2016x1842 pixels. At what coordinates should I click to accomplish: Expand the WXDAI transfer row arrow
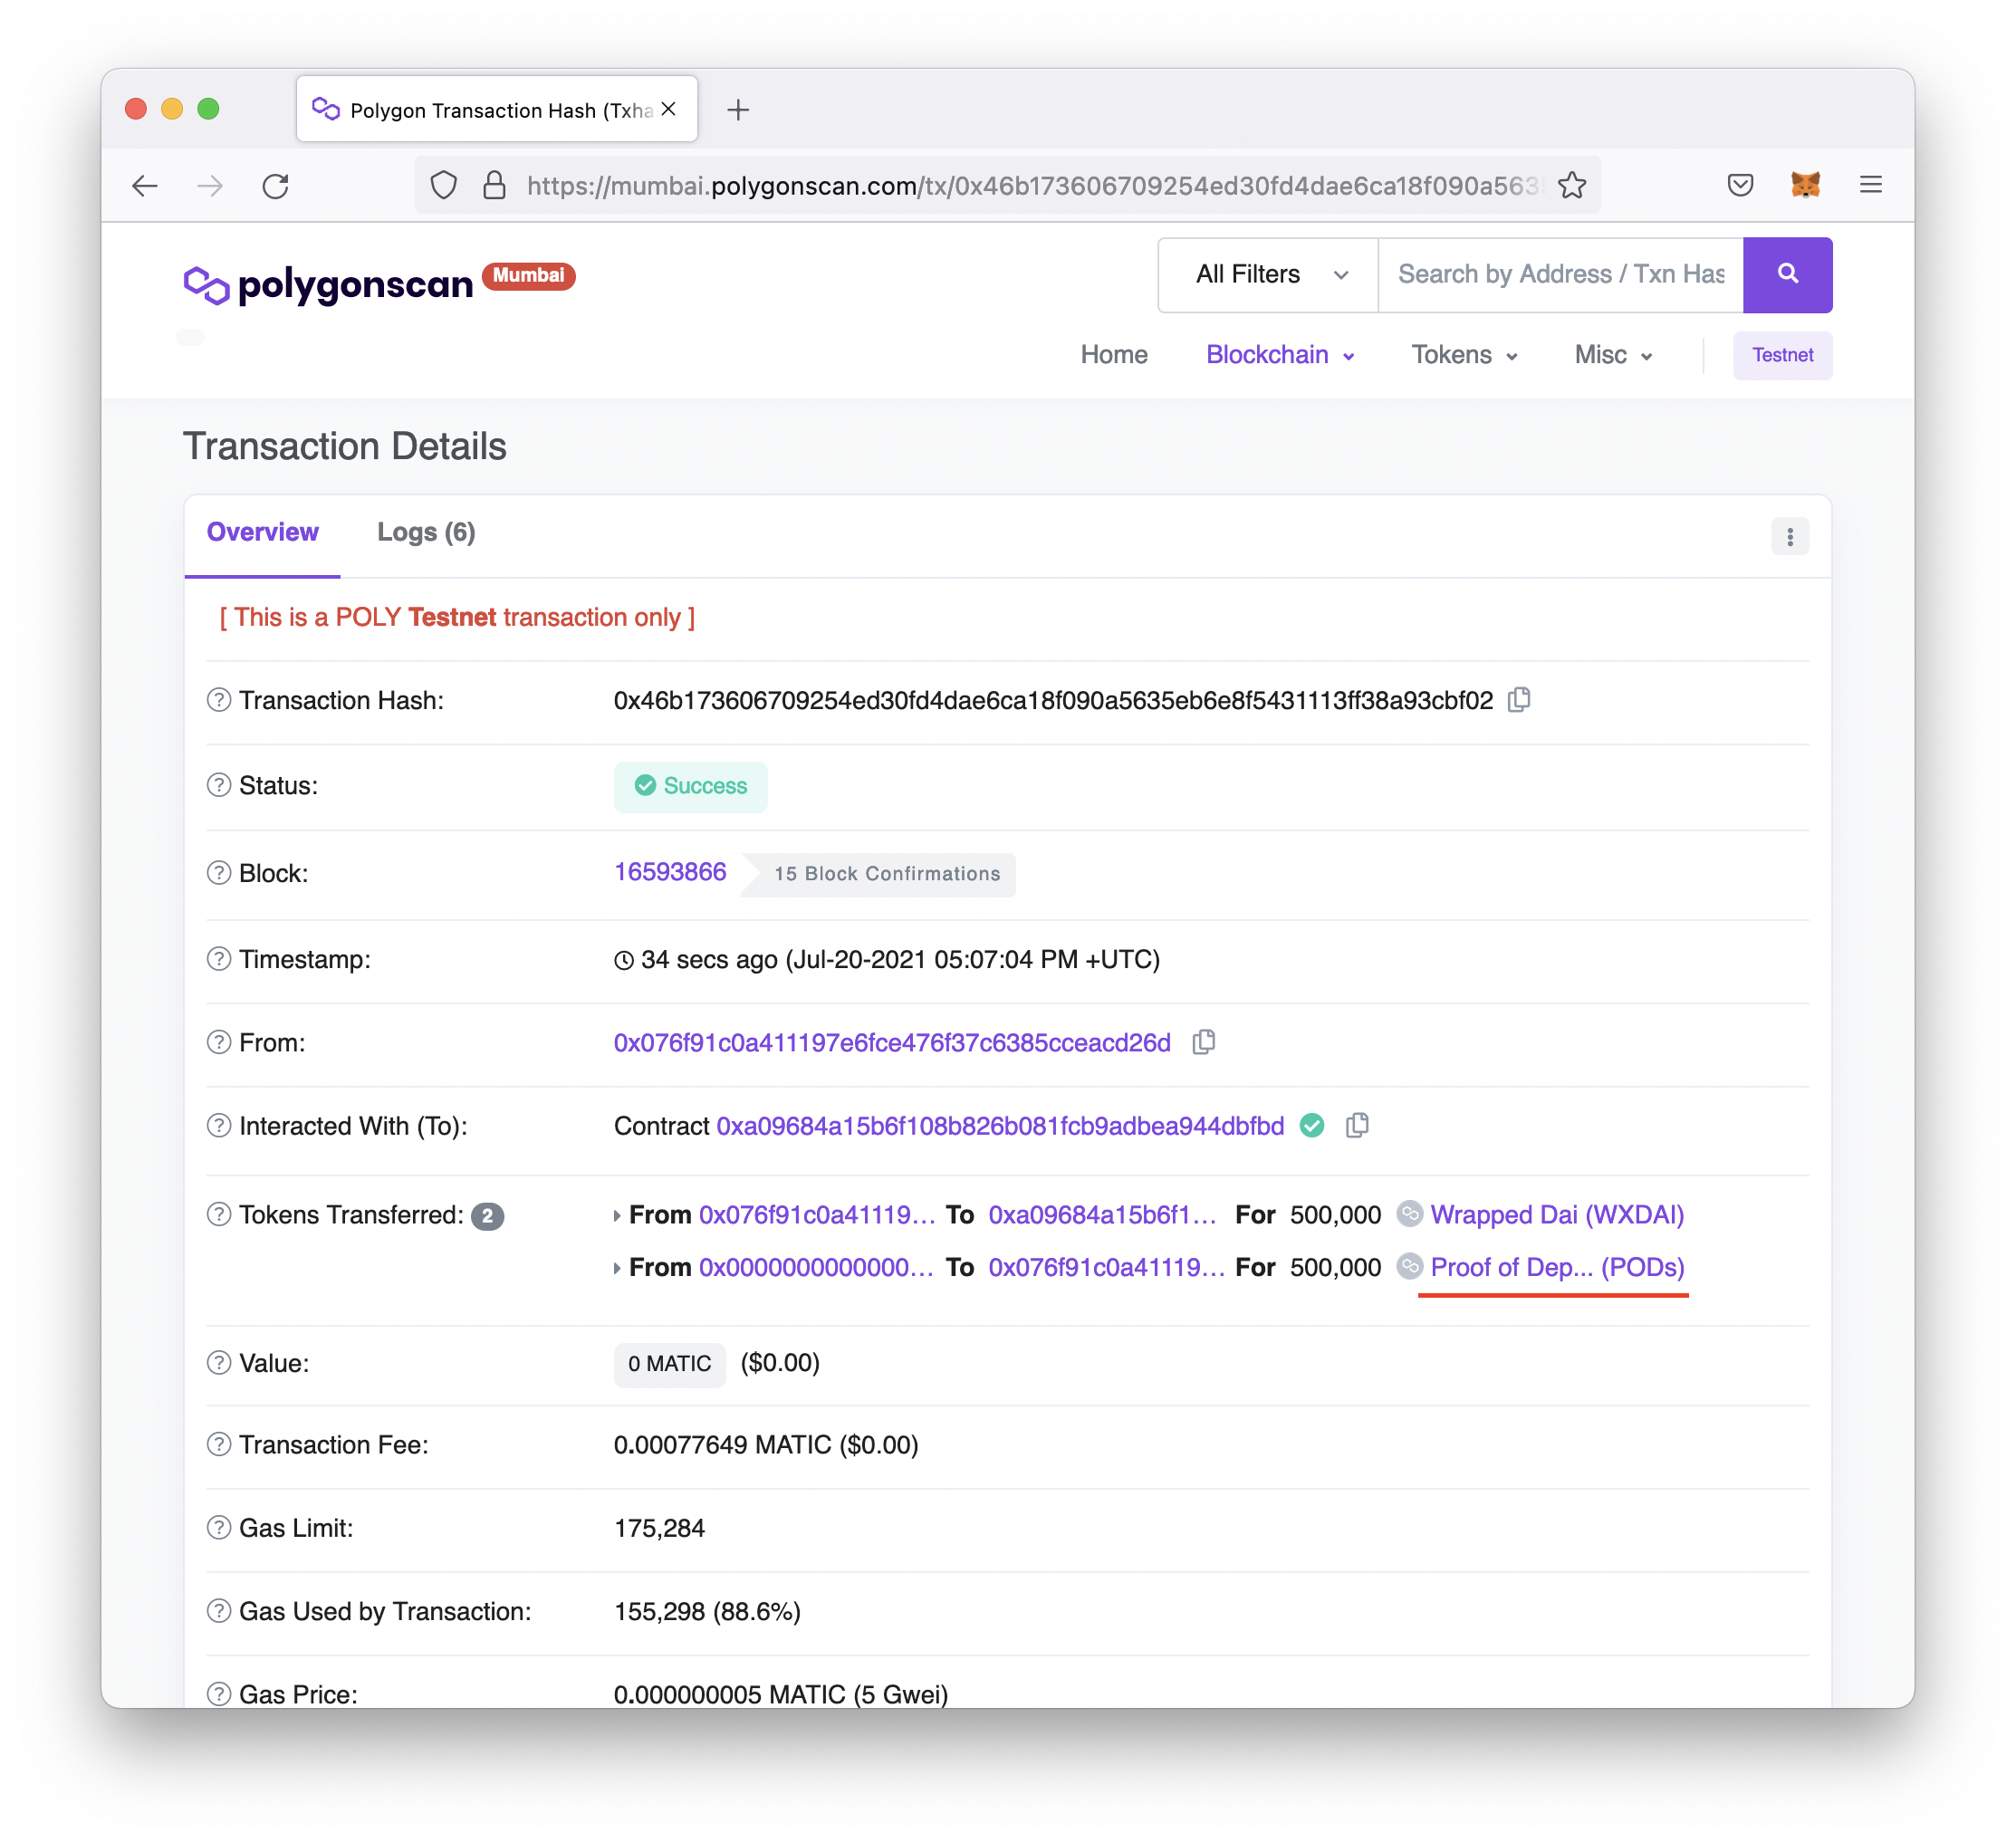pos(617,1216)
